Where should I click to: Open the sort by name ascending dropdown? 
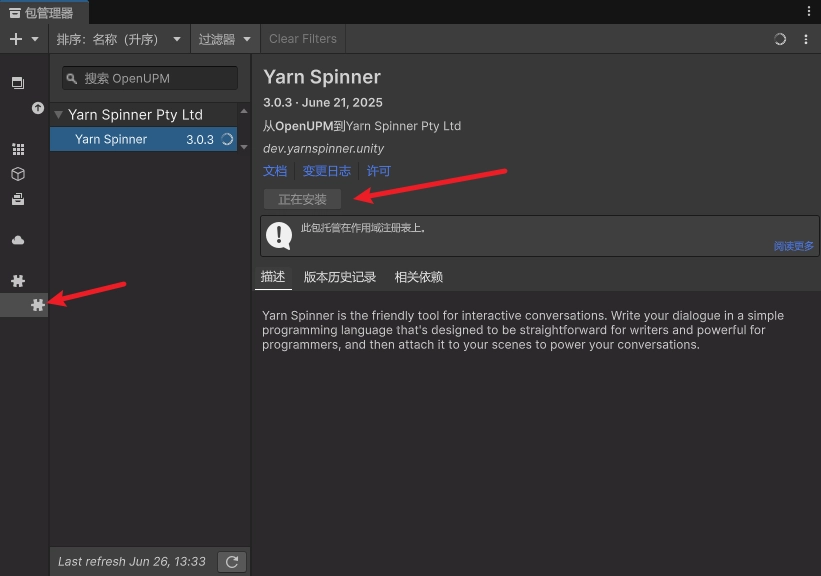[x=119, y=39]
